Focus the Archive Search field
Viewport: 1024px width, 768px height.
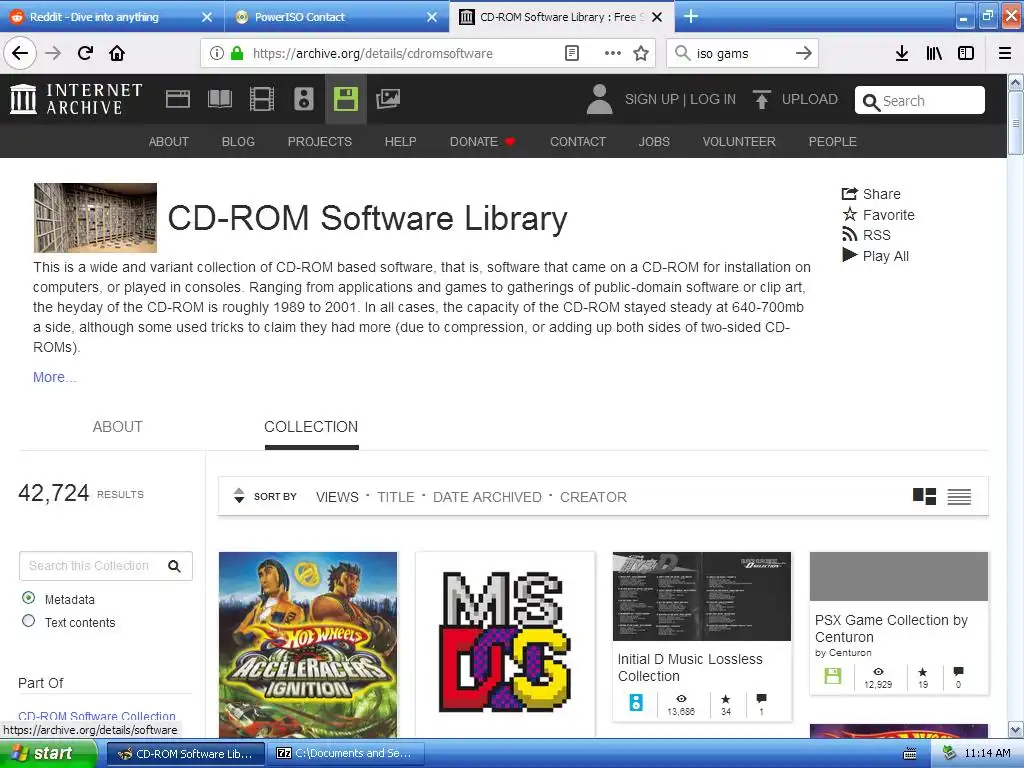(x=920, y=101)
